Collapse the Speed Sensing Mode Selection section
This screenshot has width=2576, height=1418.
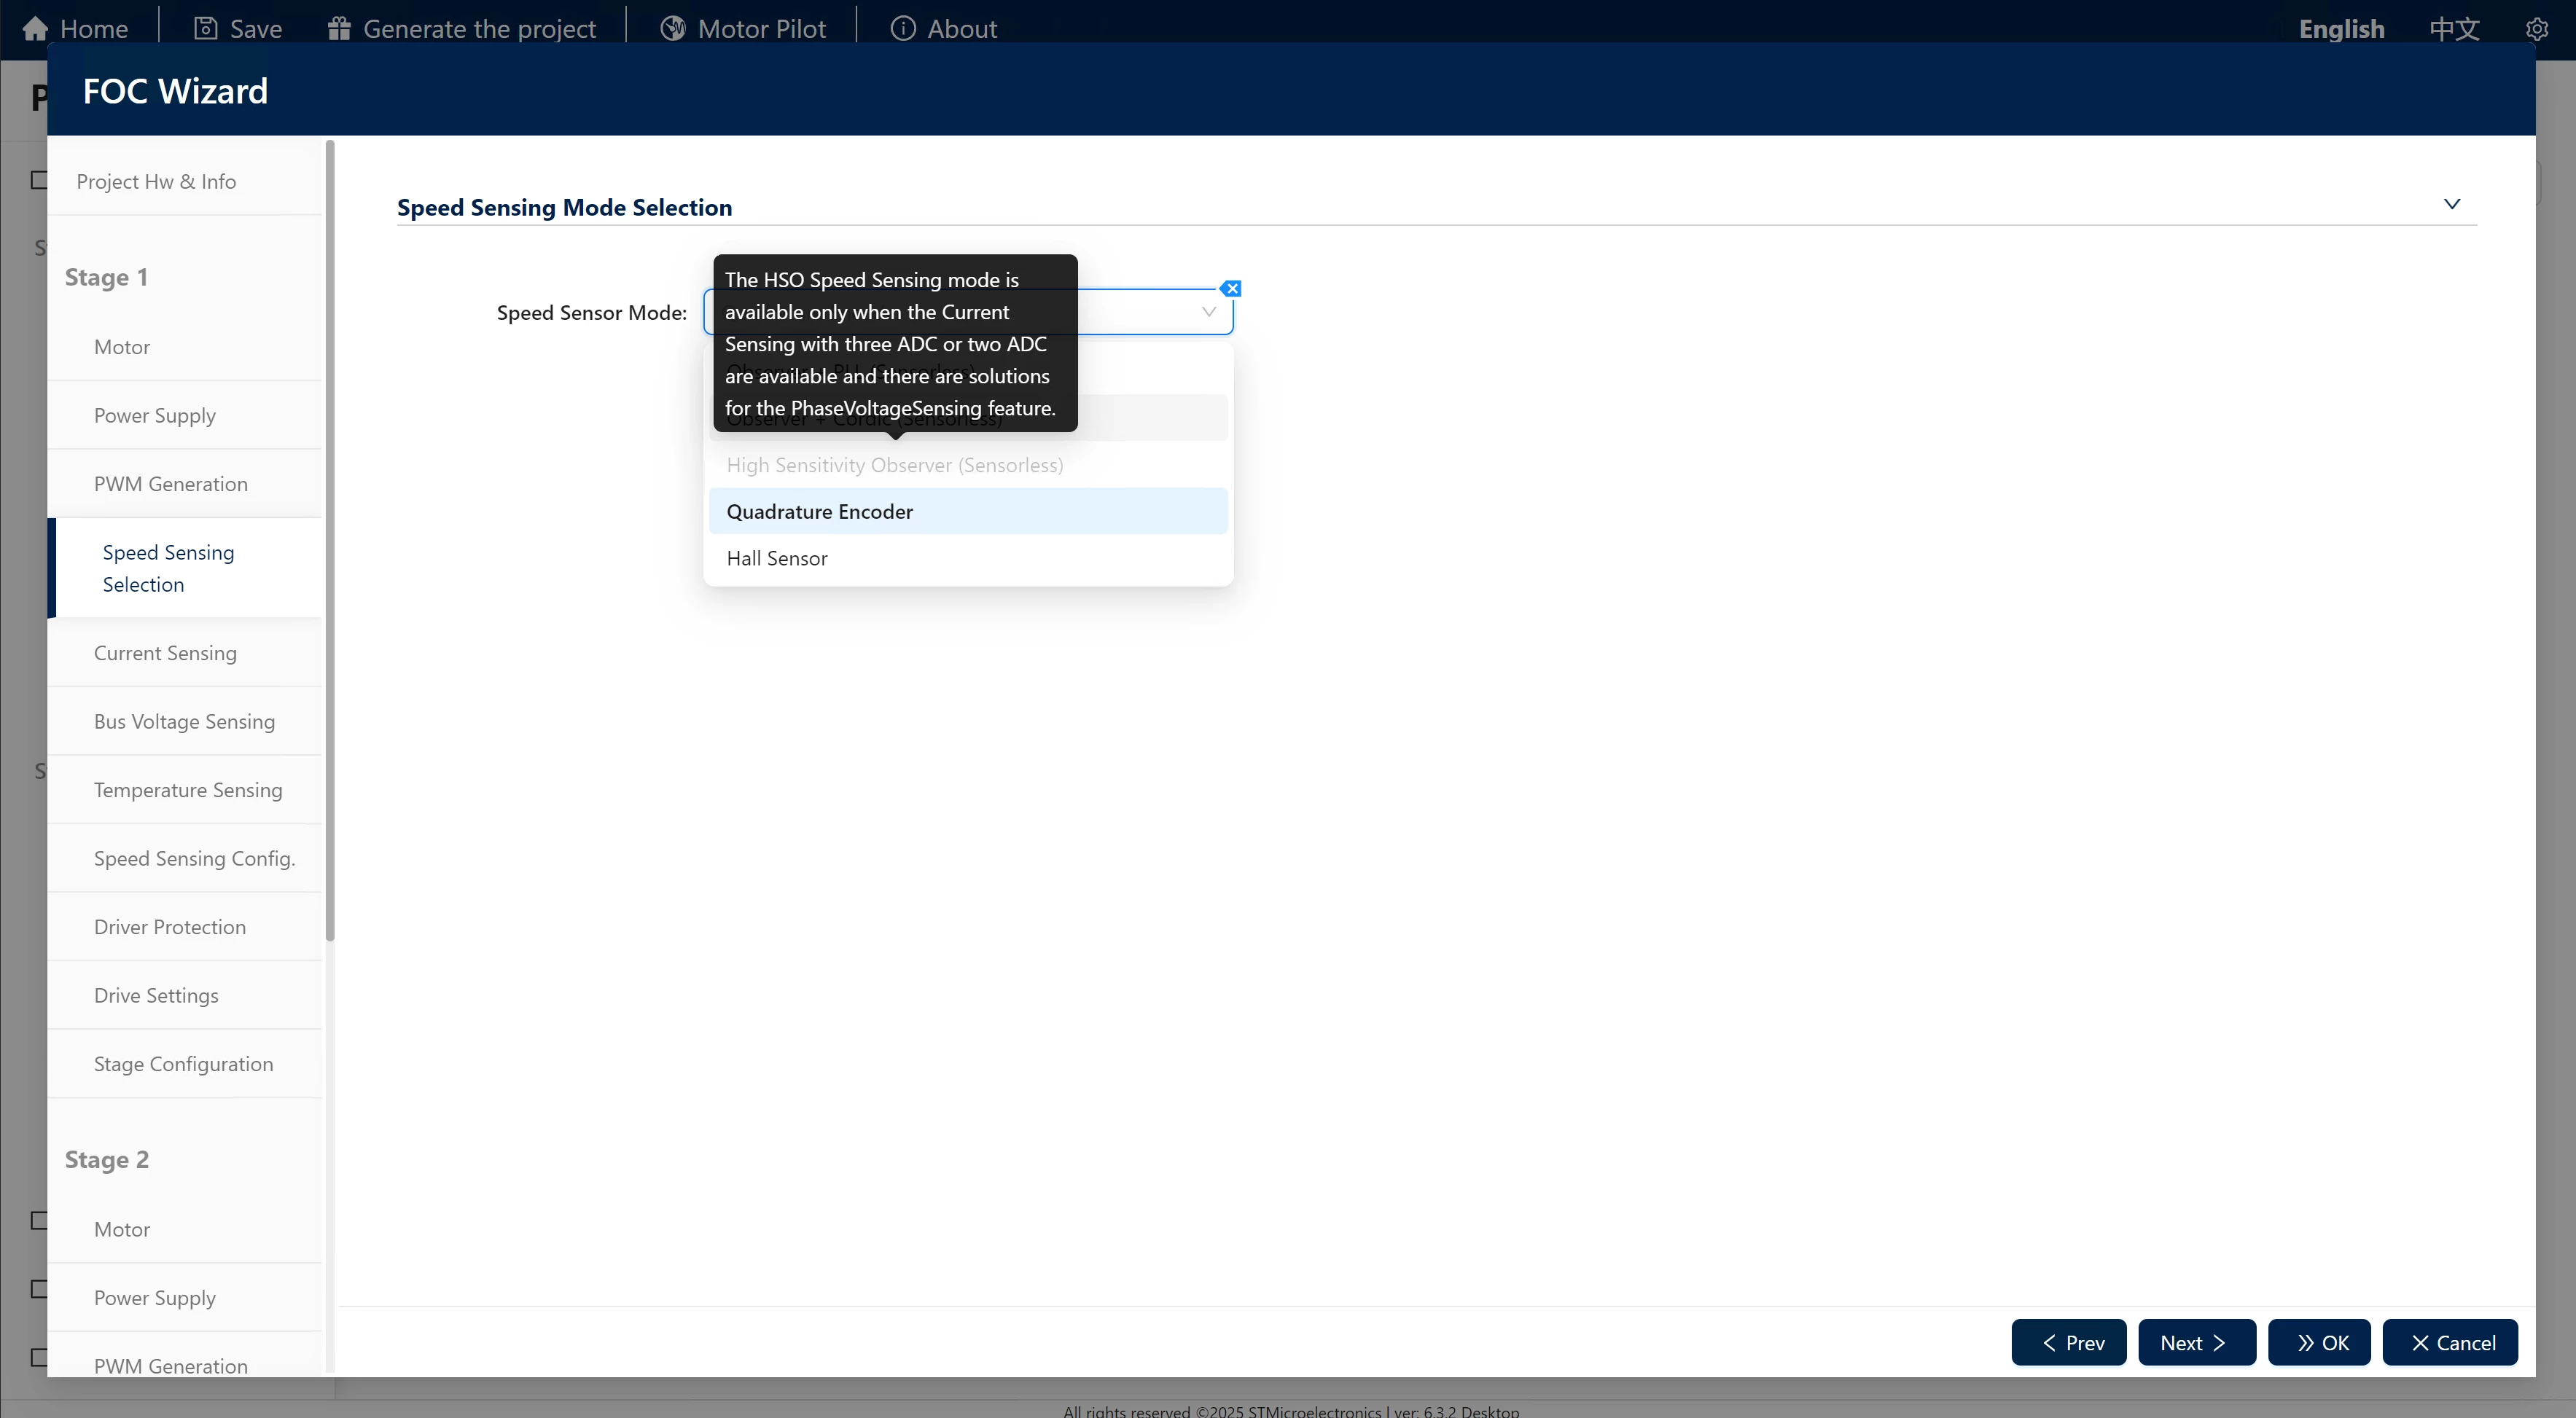(2452, 204)
